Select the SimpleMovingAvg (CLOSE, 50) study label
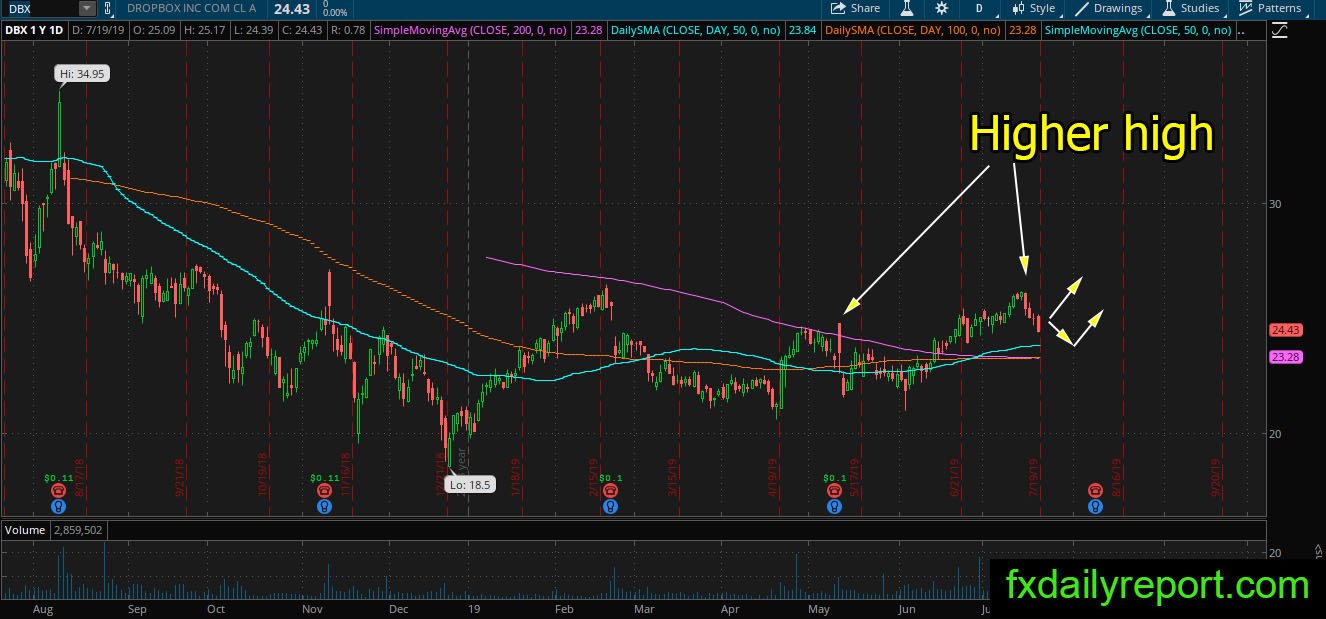 (1138, 31)
